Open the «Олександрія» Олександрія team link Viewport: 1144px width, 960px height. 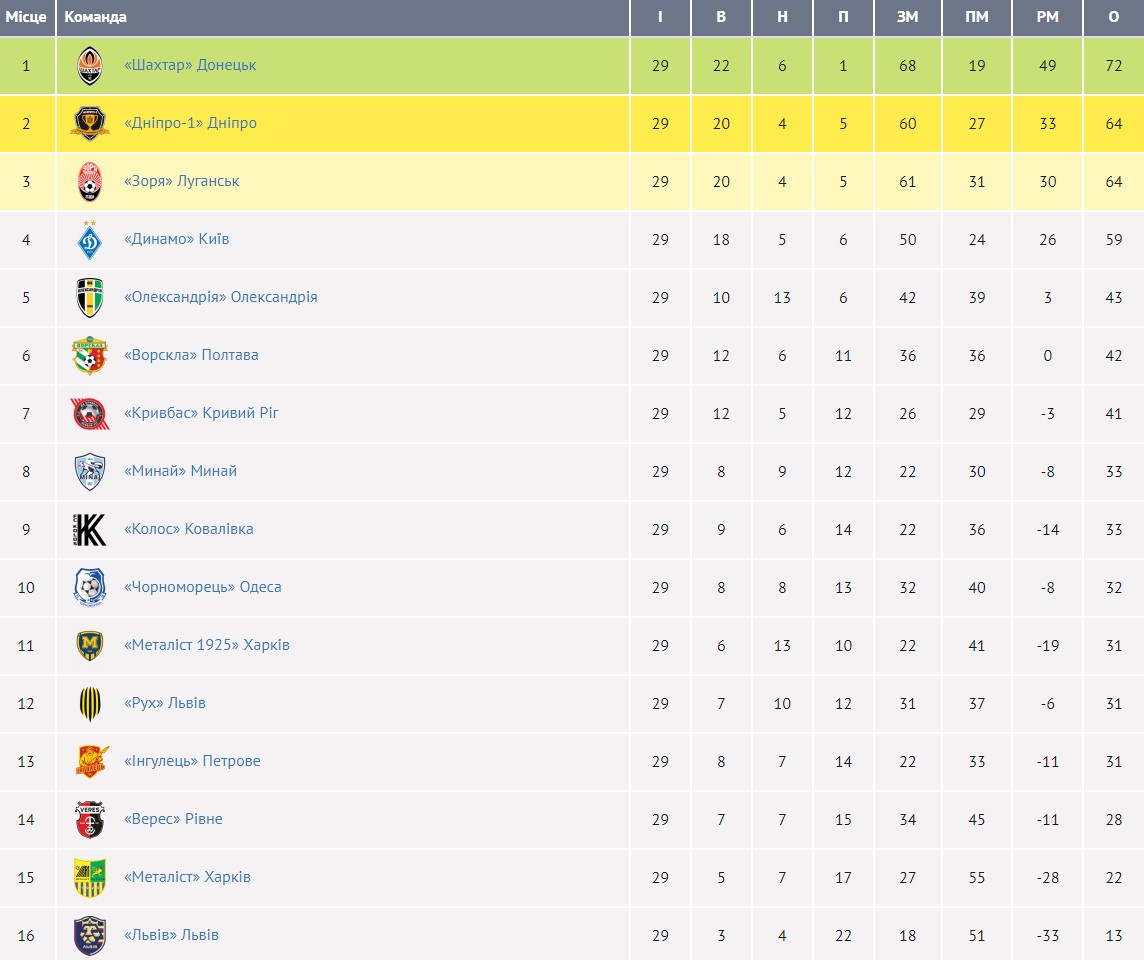click(221, 297)
